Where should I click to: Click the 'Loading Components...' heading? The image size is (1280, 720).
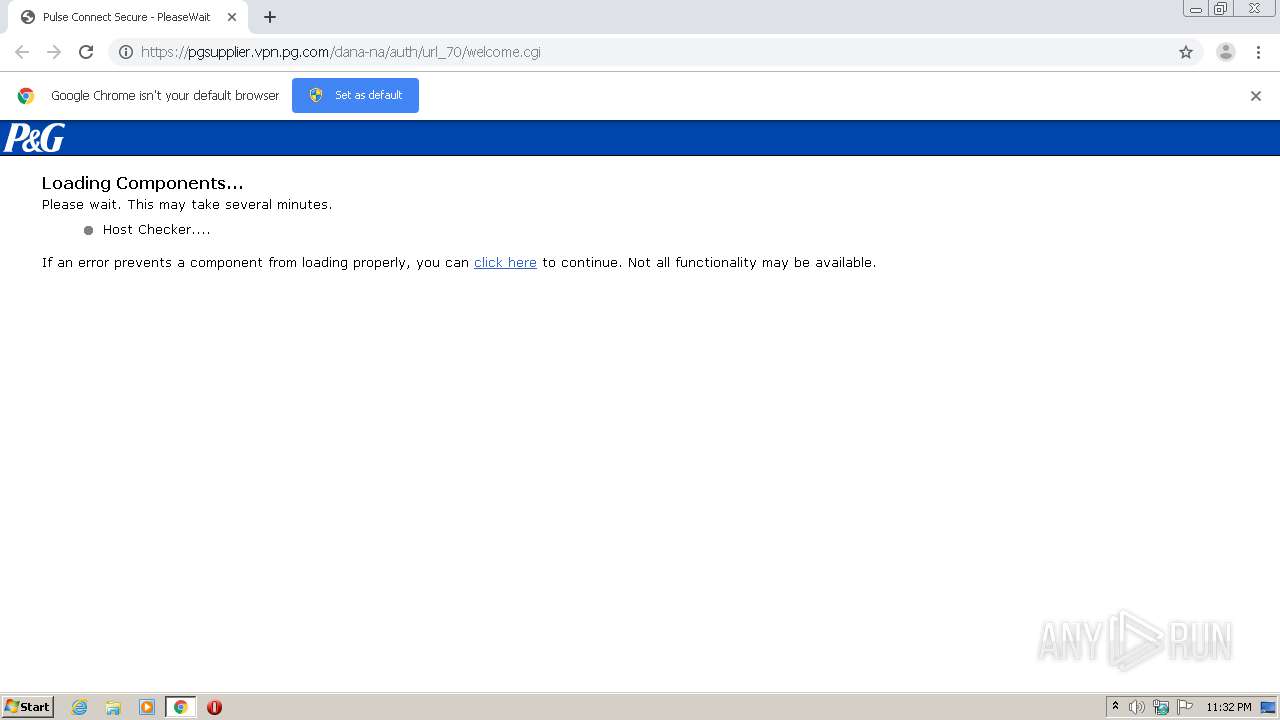142,183
